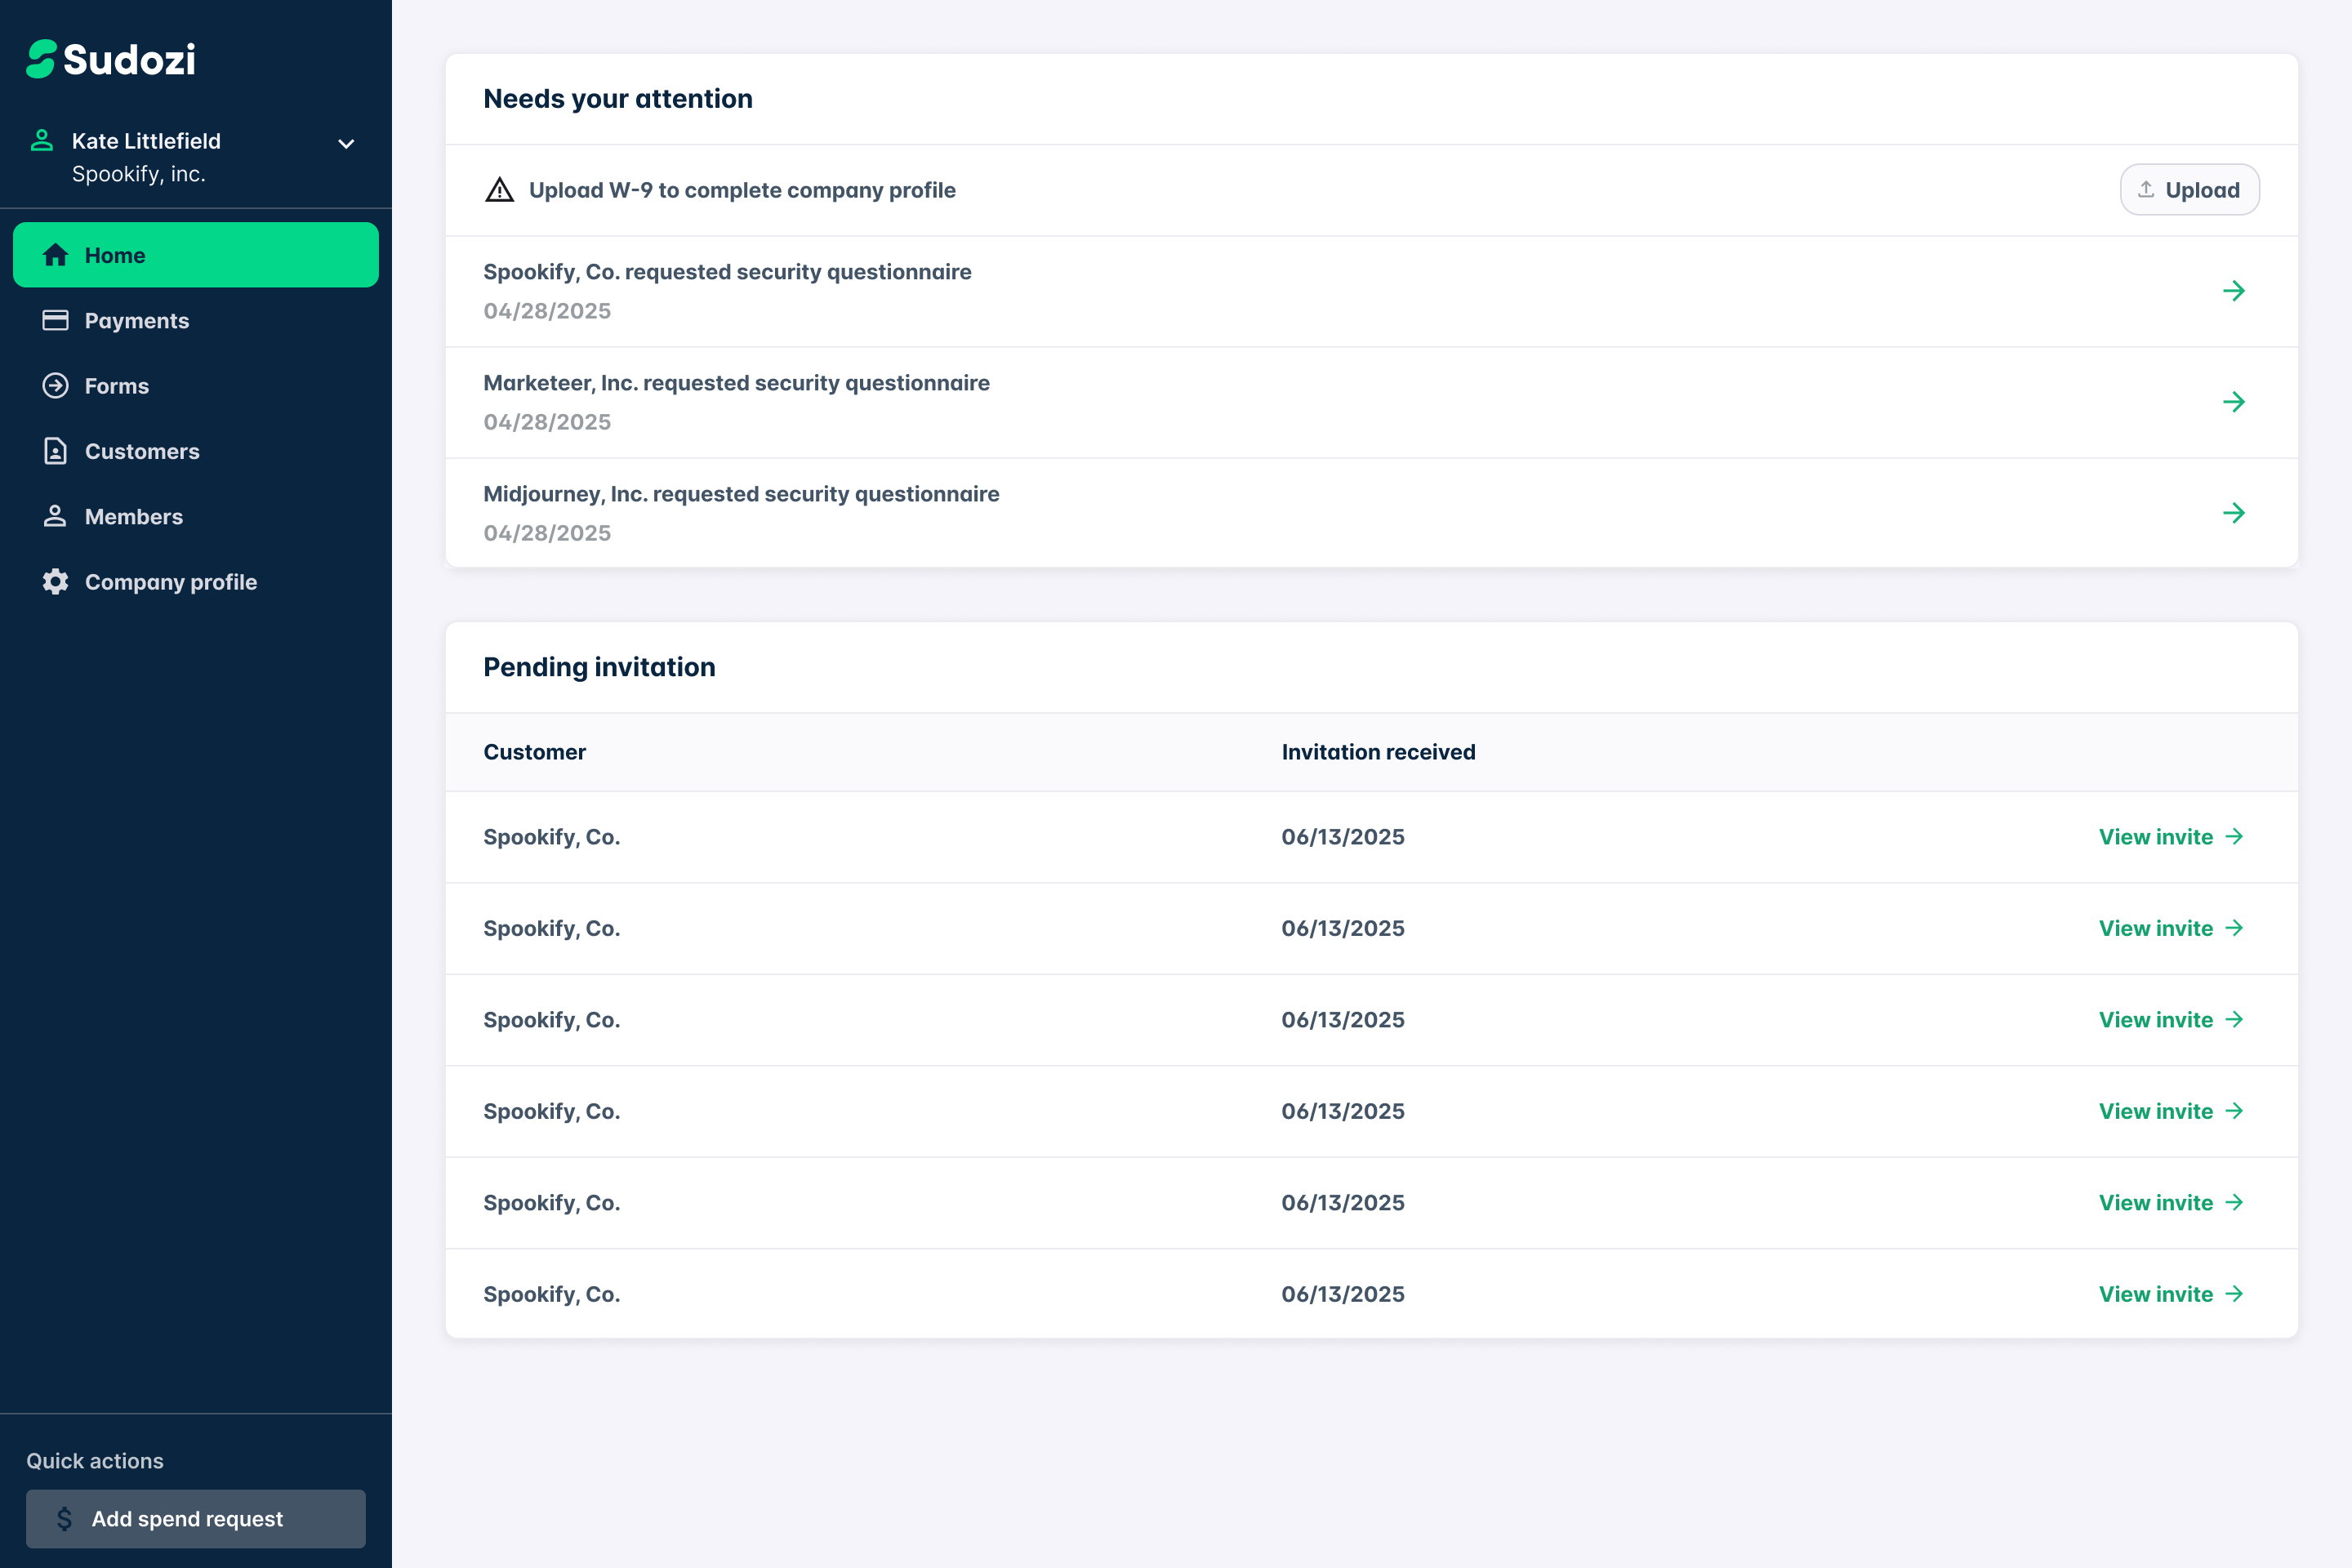Click the Payments card icon
This screenshot has height=1568, width=2352.
point(56,320)
